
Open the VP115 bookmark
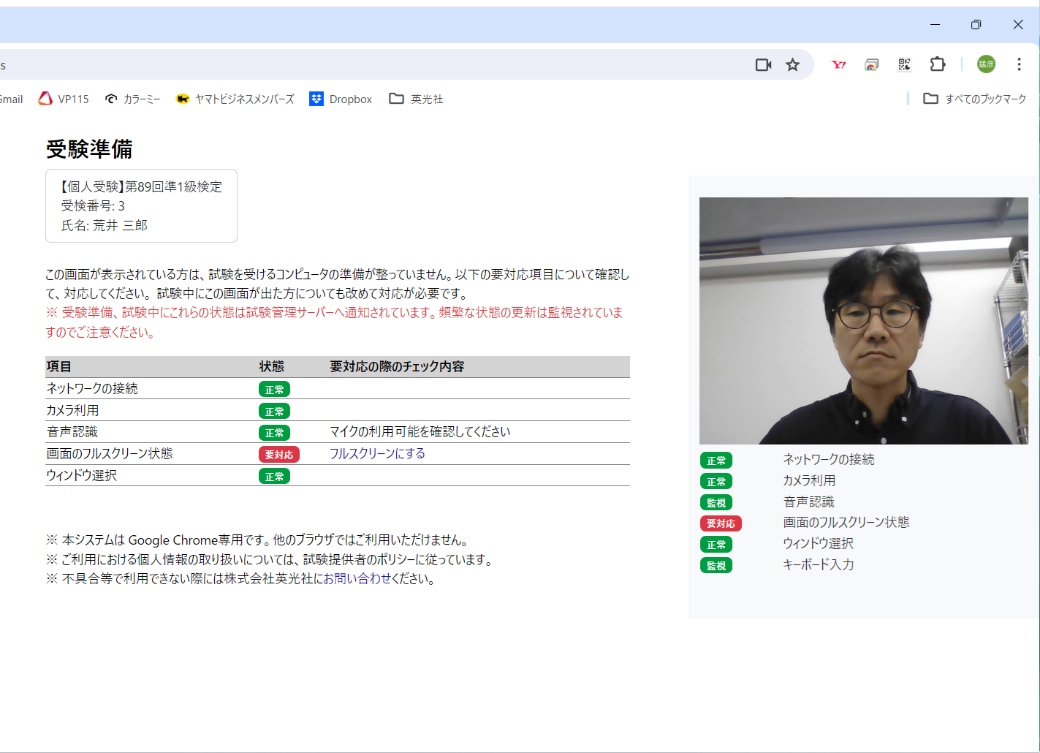pyautogui.click(x=64, y=99)
